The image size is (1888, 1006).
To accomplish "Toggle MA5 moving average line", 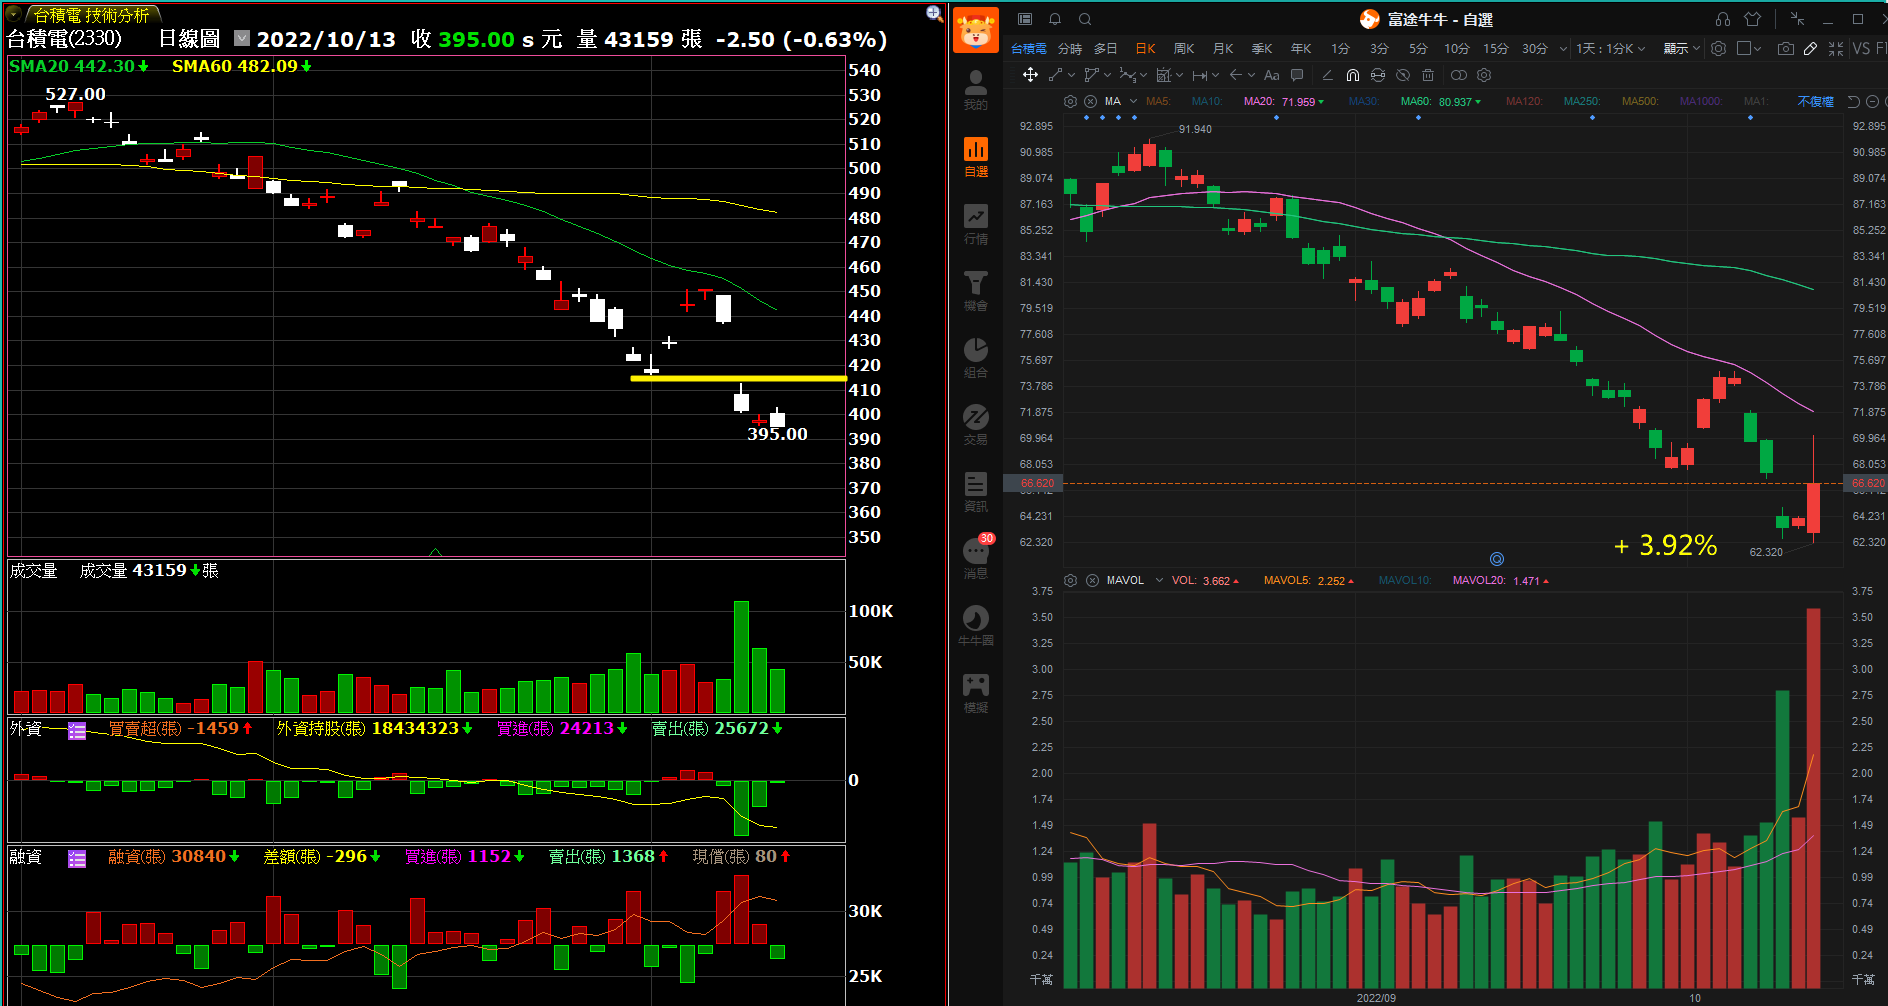I will [x=1158, y=101].
